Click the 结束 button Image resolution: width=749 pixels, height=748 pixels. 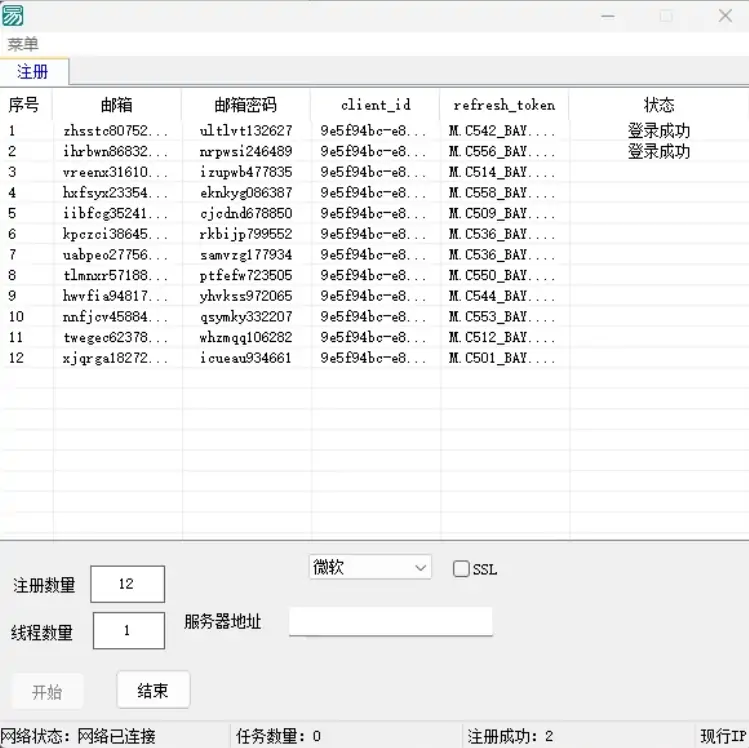pos(153,690)
